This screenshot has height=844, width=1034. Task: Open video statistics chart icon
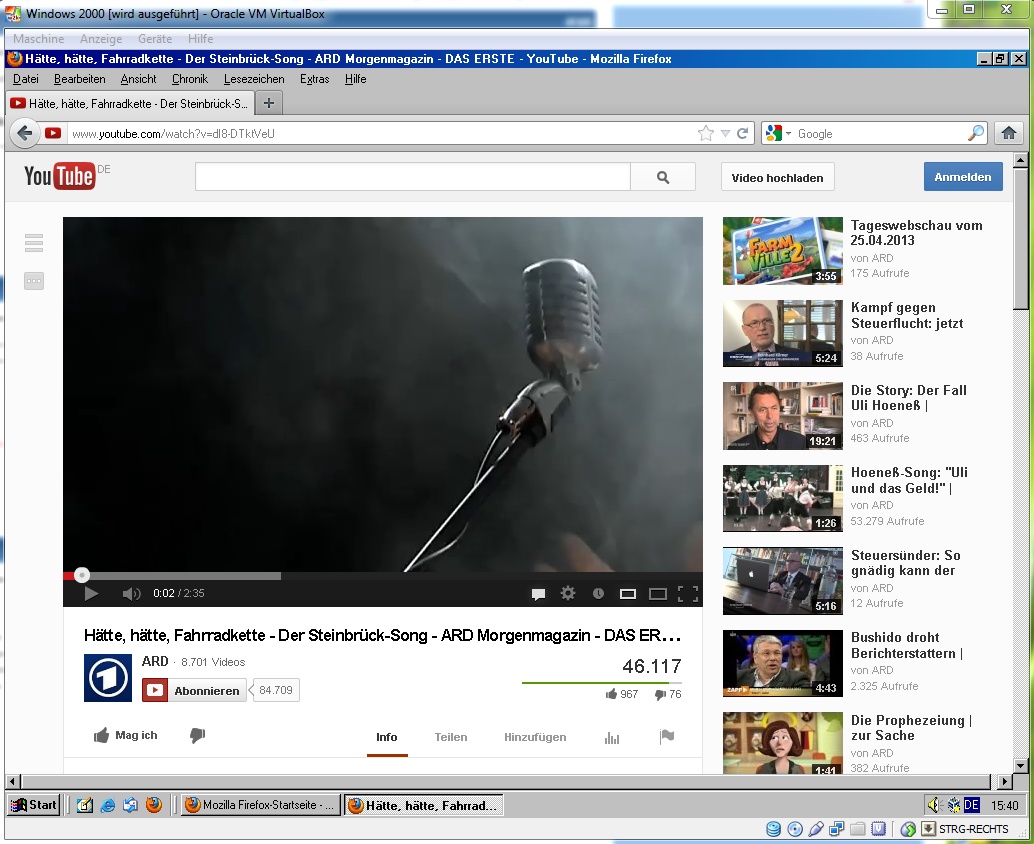[612, 737]
